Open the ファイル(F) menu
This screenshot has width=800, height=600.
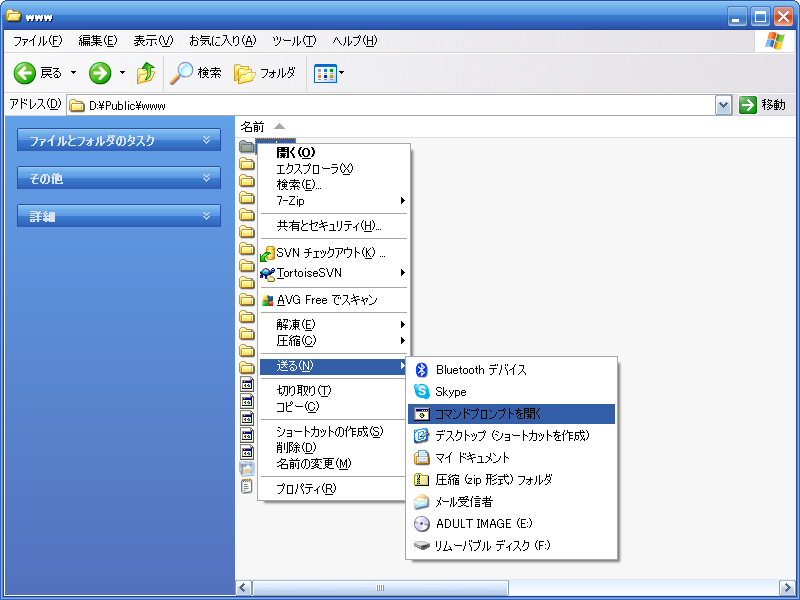coord(37,41)
